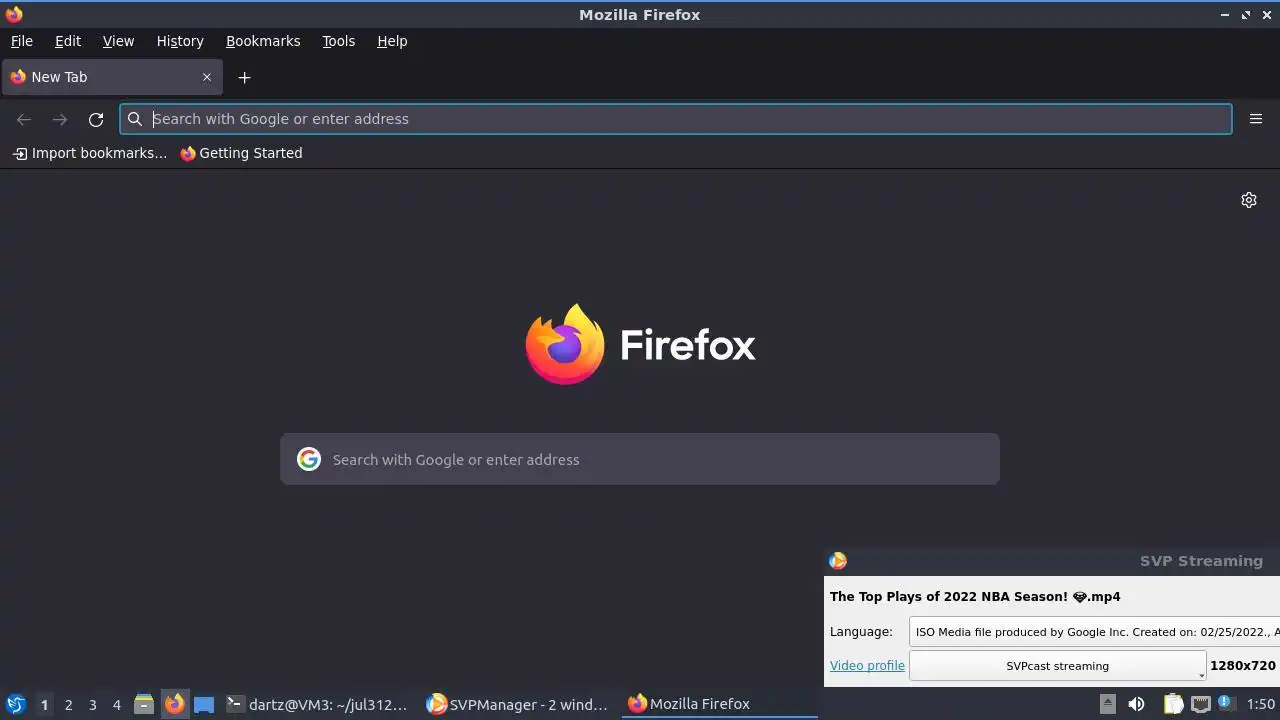This screenshot has height=720, width=1280.
Task: Open Getting Started bookmark
Action: pos(241,153)
